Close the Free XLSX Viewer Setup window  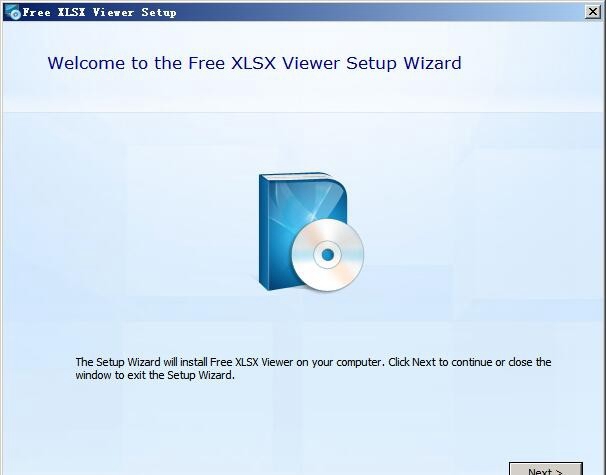pyautogui.click(x=593, y=12)
